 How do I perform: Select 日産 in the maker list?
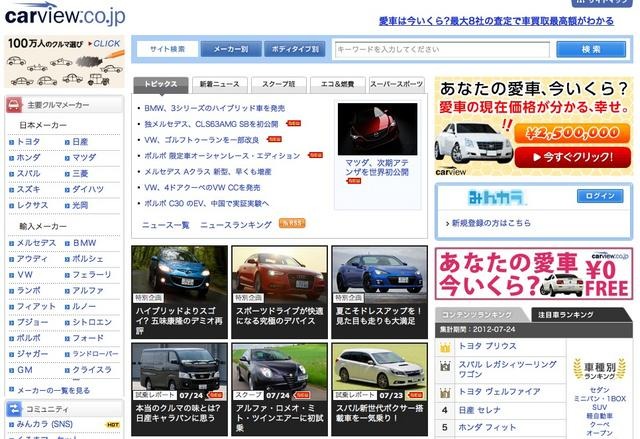pos(80,142)
